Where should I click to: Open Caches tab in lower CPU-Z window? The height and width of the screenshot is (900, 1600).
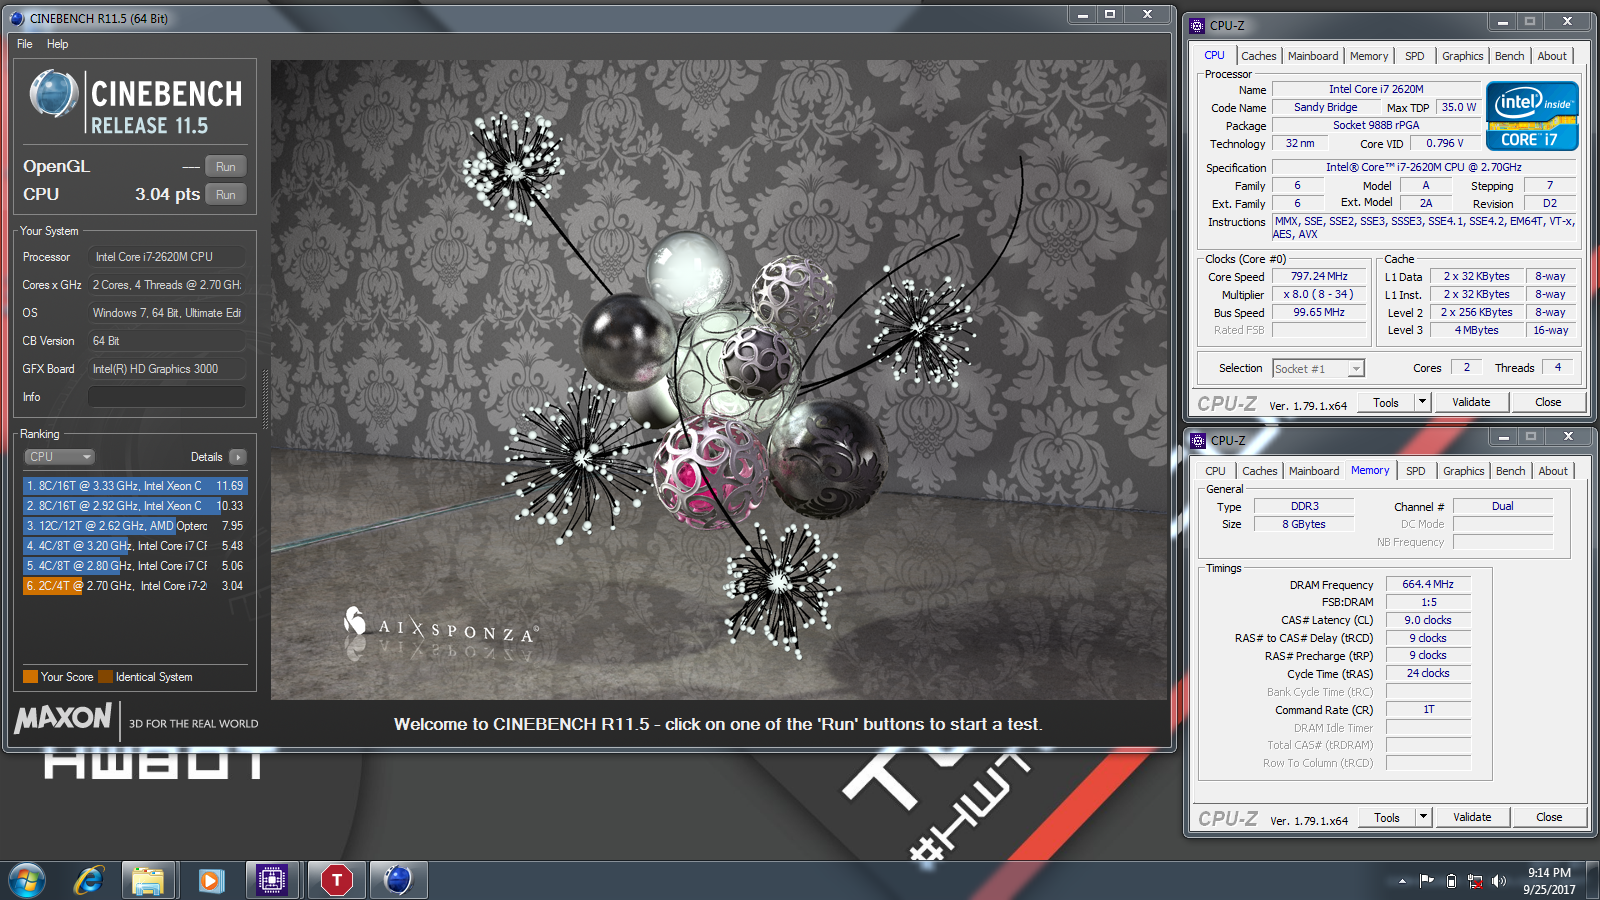click(x=1259, y=471)
